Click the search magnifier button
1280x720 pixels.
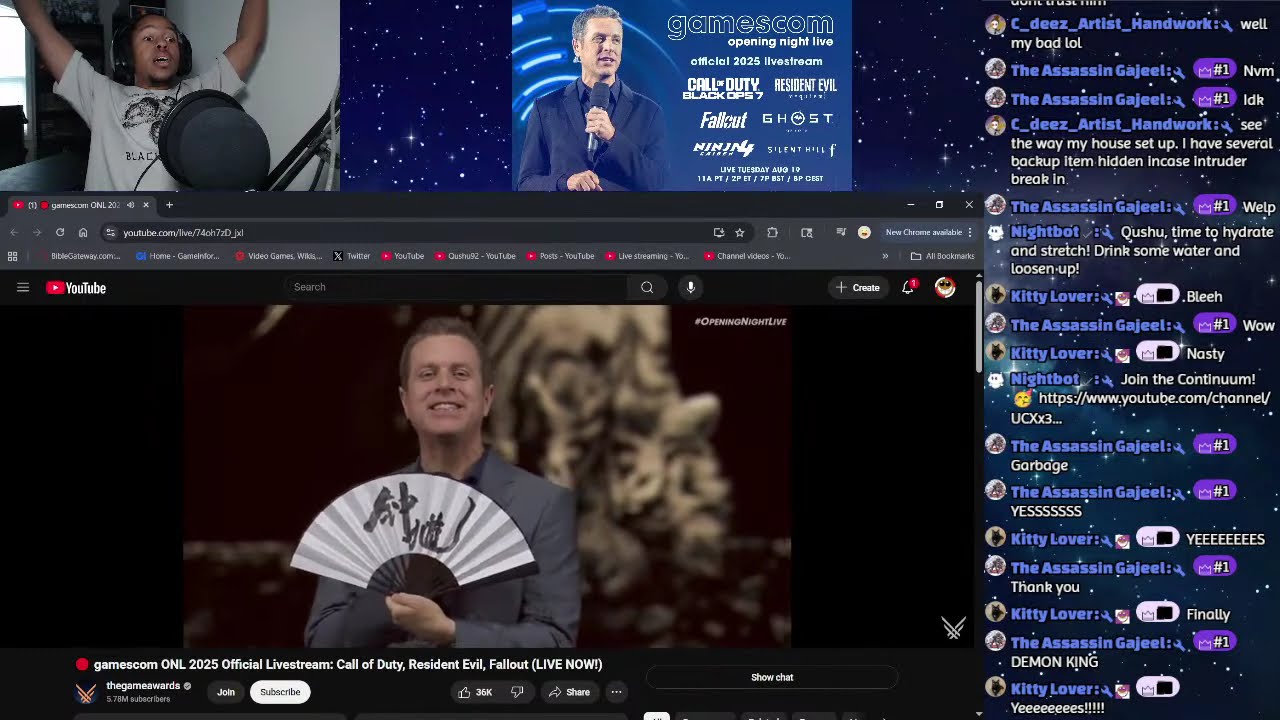[x=647, y=287]
